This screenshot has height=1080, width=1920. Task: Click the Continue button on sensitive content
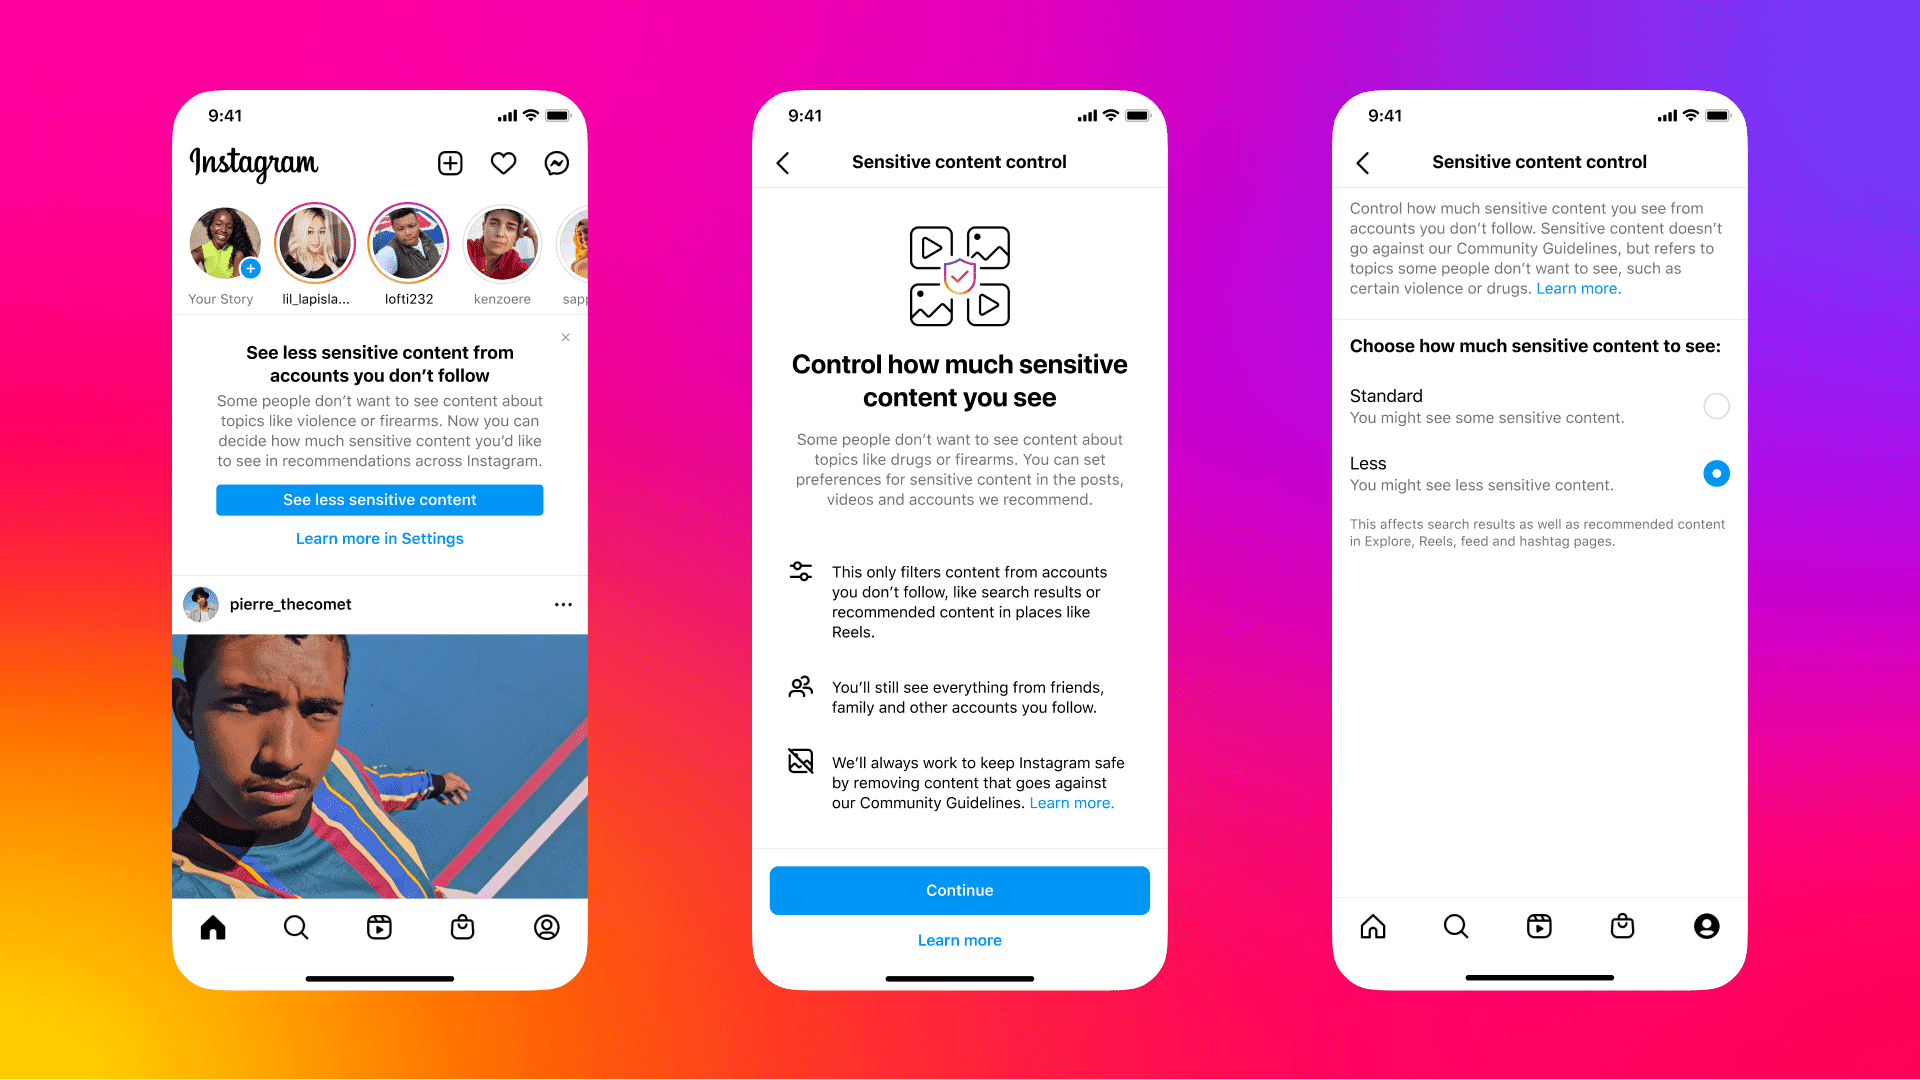[x=960, y=890]
